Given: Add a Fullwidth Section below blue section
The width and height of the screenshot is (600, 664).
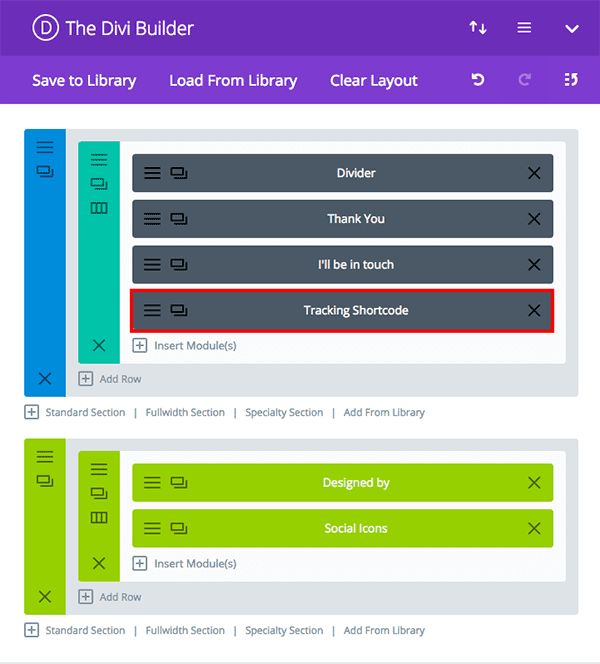Looking at the screenshot, I should coord(185,412).
